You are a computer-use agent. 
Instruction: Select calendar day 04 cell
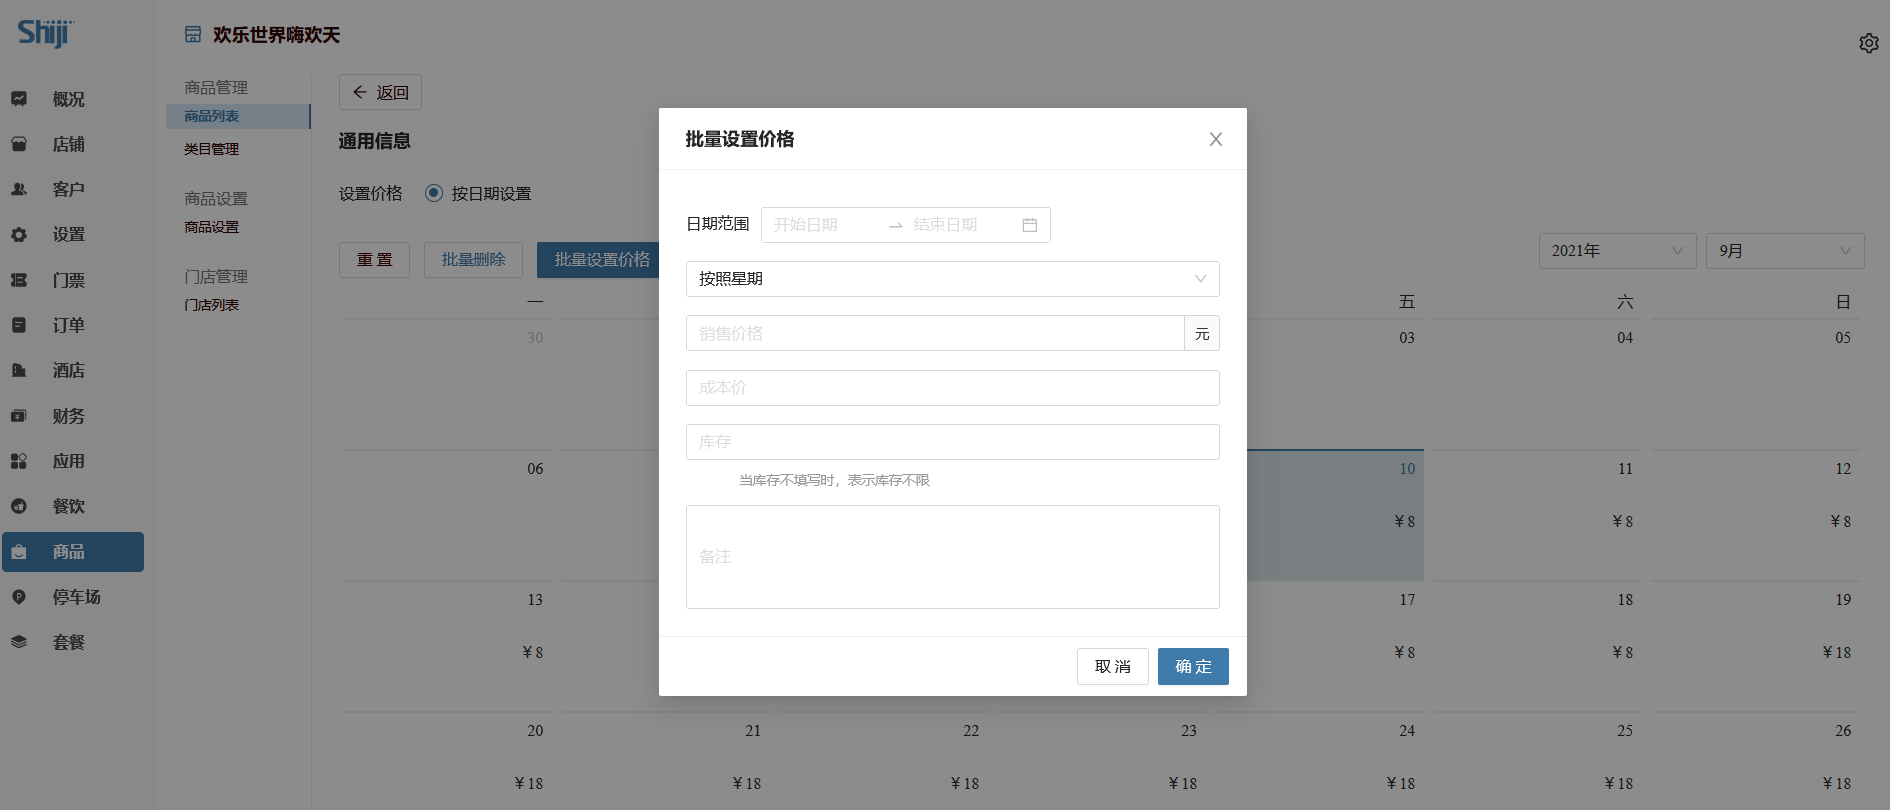tap(1537, 384)
